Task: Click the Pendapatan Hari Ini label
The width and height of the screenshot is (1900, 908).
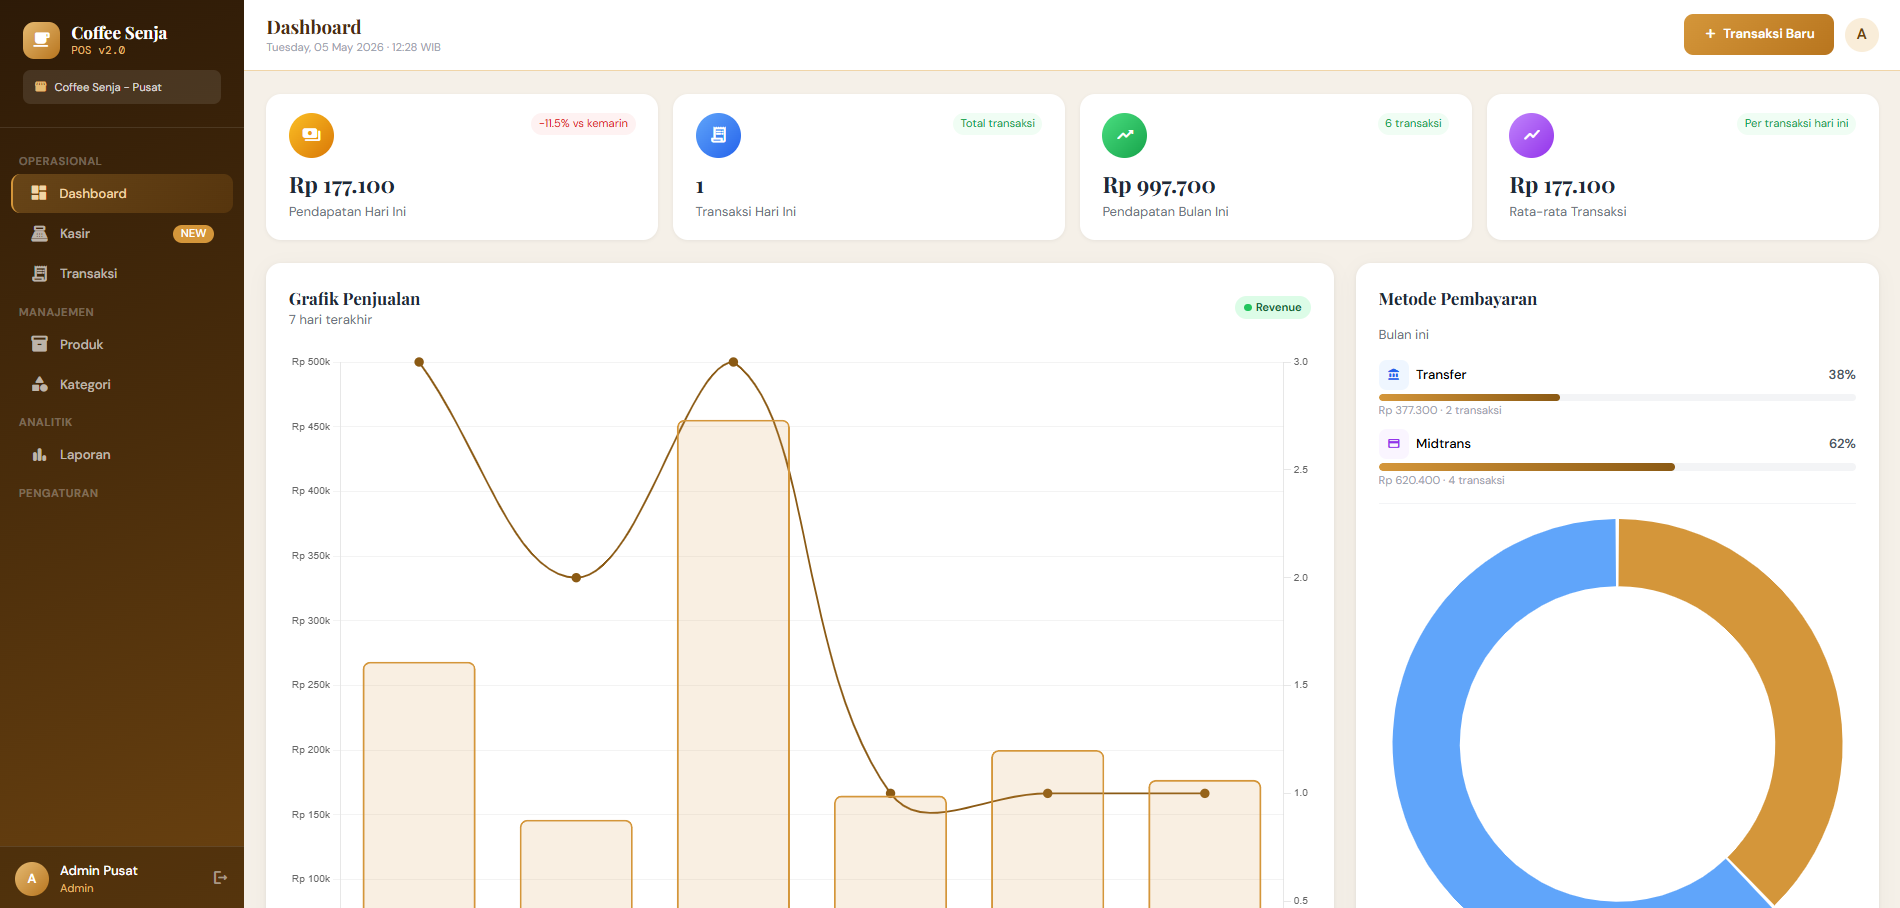Action: tap(347, 212)
